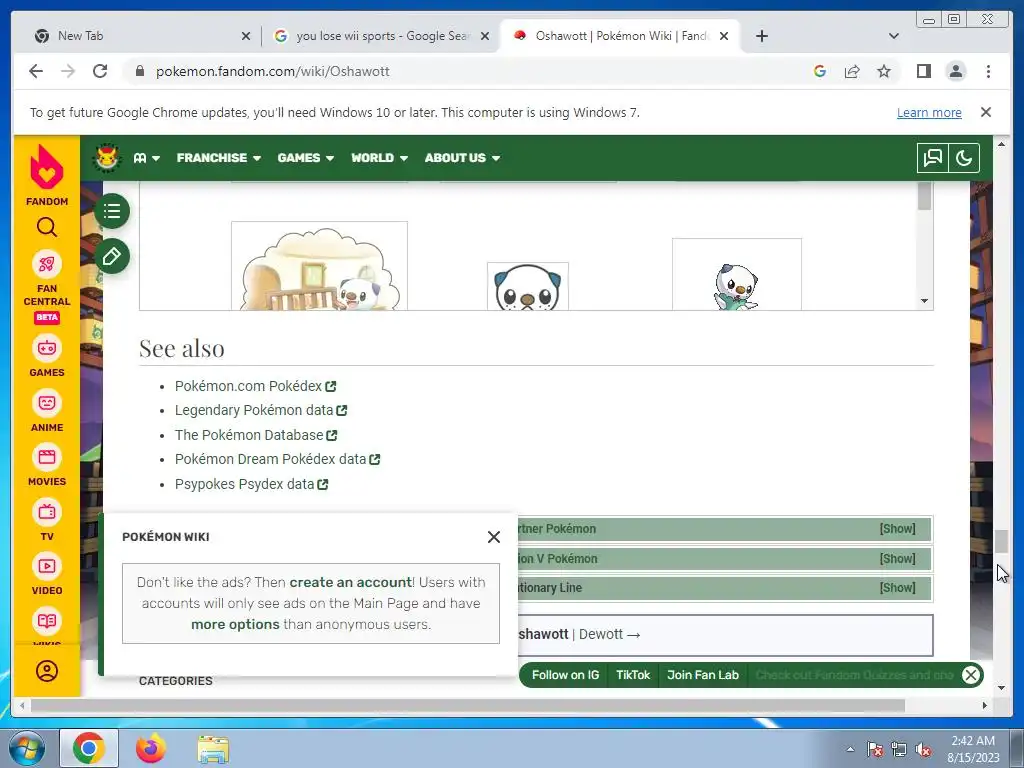The image size is (1024, 768).
Task: Click the TikTok button
Action: pos(633,675)
